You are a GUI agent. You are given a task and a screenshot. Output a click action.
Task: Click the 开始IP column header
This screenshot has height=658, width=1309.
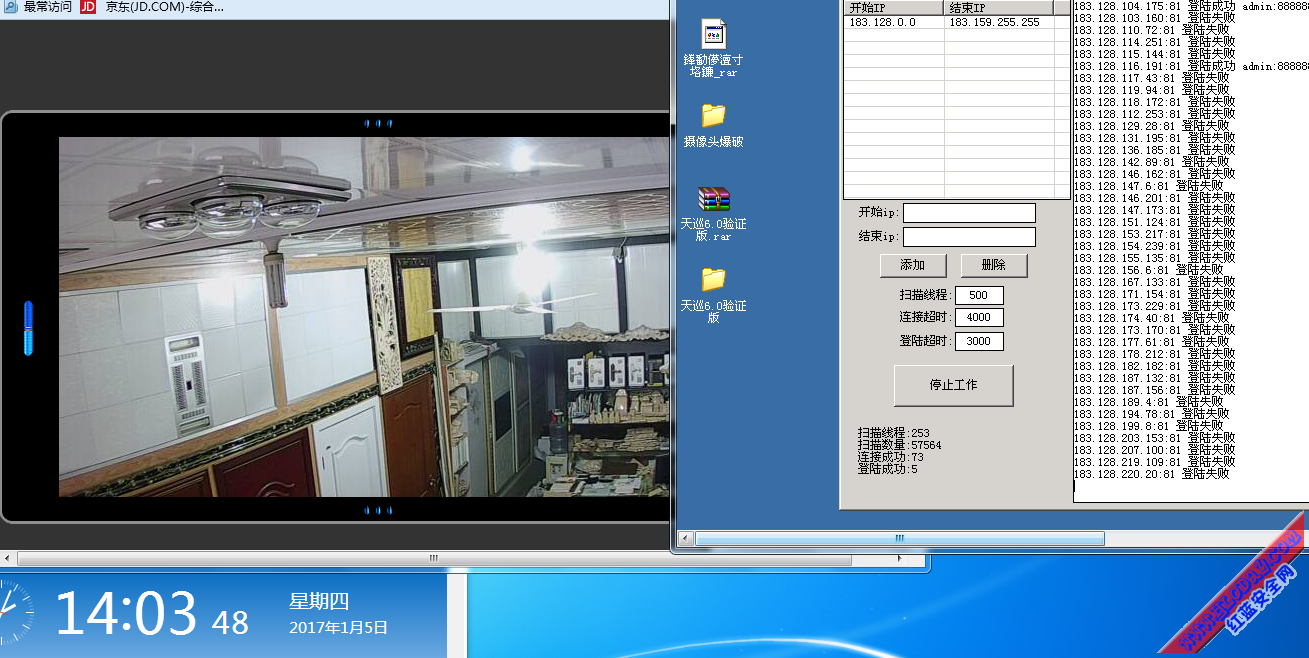(894, 8)
